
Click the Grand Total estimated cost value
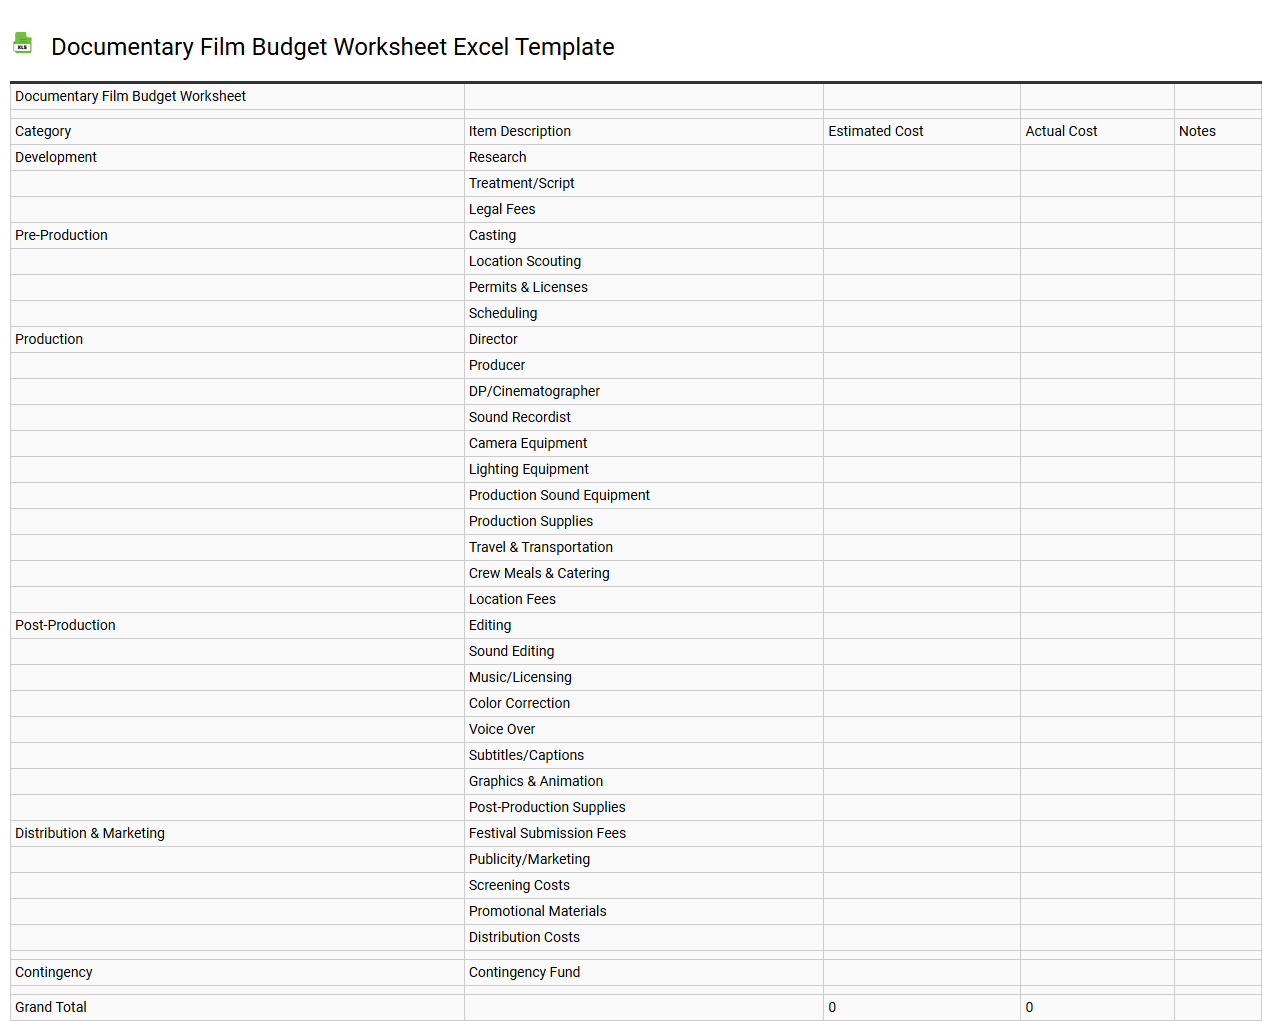831,1007
